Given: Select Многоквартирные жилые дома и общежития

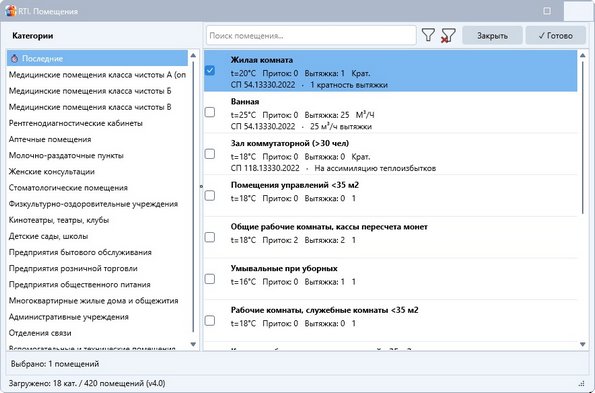Looking at the screenshot, I should 97,300.
